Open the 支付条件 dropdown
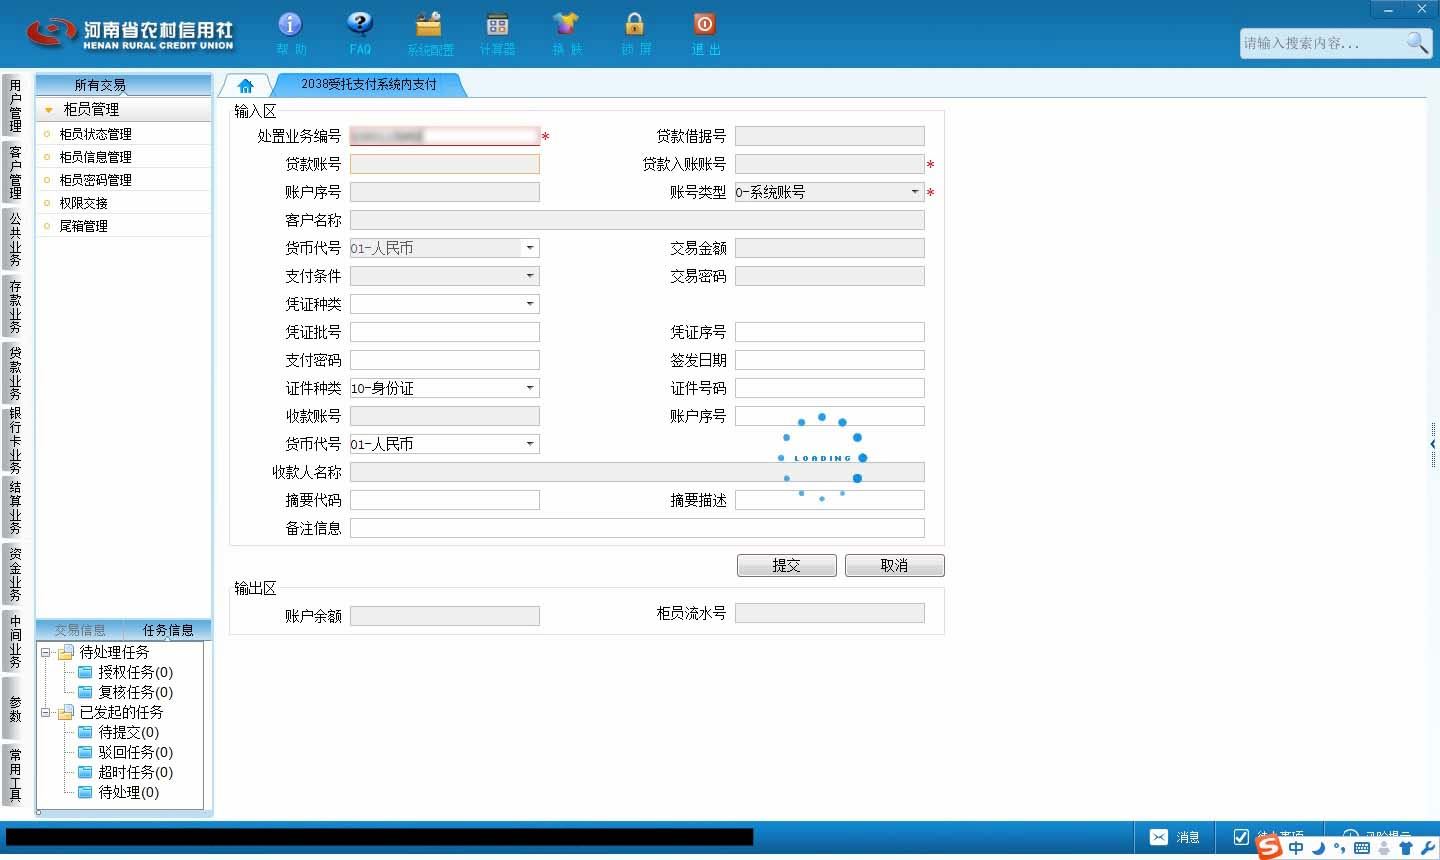The image size is (1440, 860). 530,276
